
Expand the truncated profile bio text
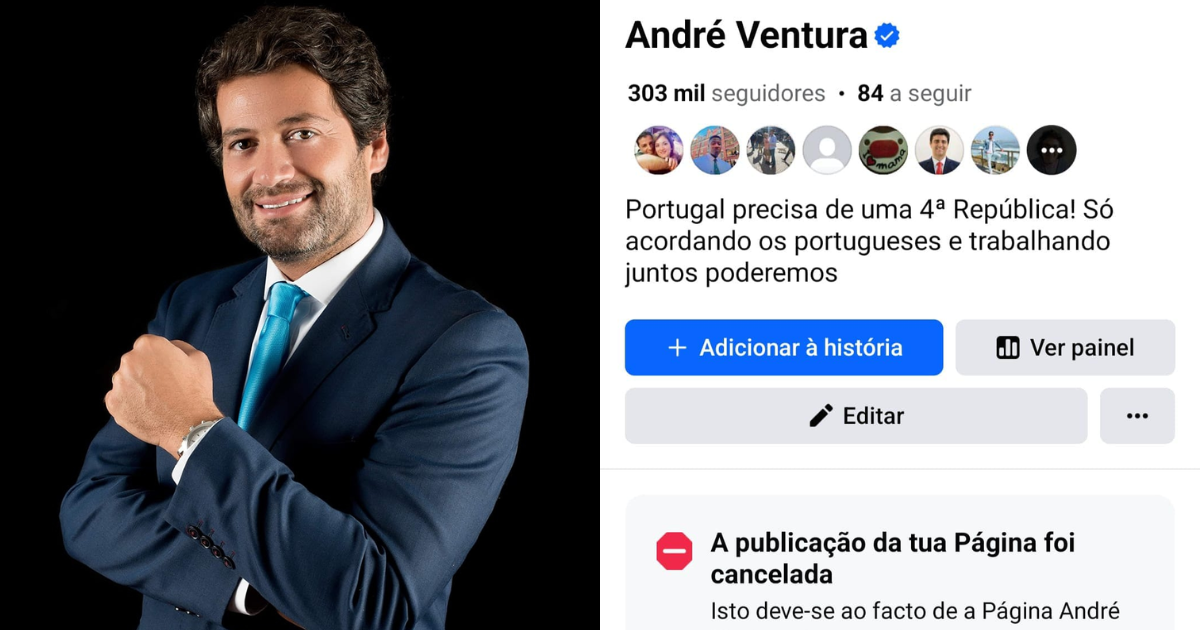point(869,242)
